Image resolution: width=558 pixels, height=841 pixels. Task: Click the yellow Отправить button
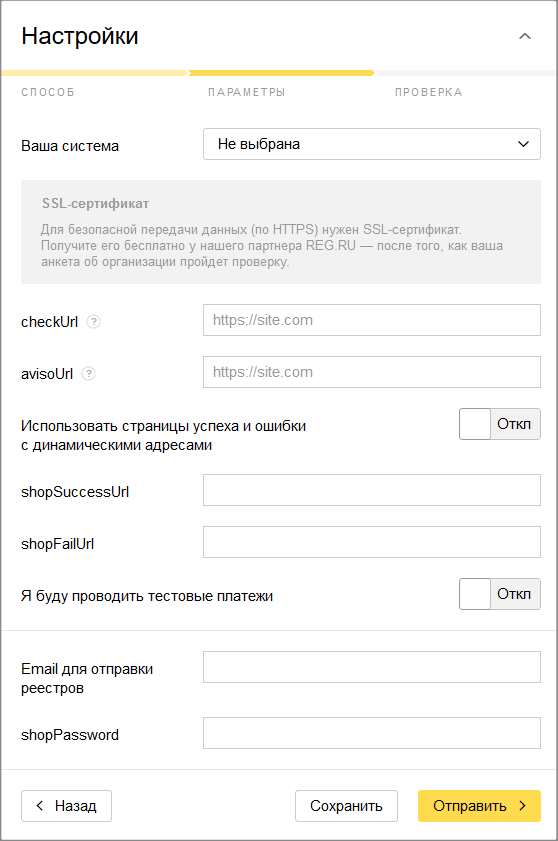479,806
